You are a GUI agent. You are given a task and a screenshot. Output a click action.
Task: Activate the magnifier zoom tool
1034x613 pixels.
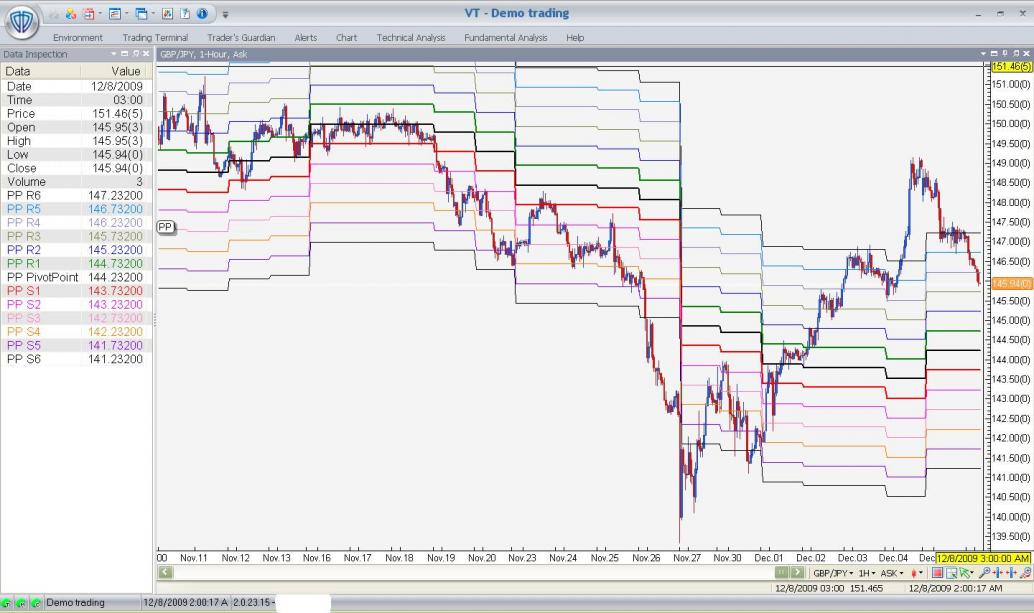click(984, 573)
